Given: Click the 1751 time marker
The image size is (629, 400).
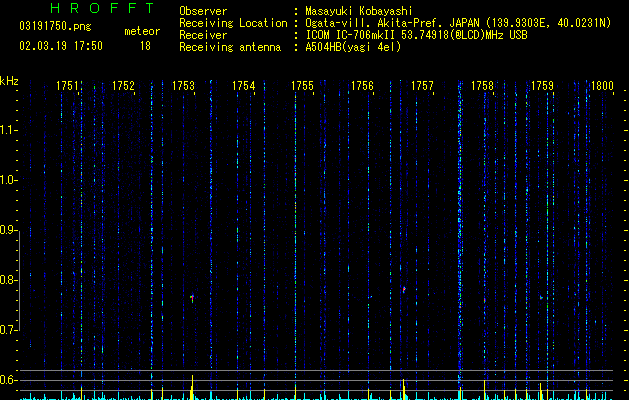Looking at the screenshot, I should (67, 86).
